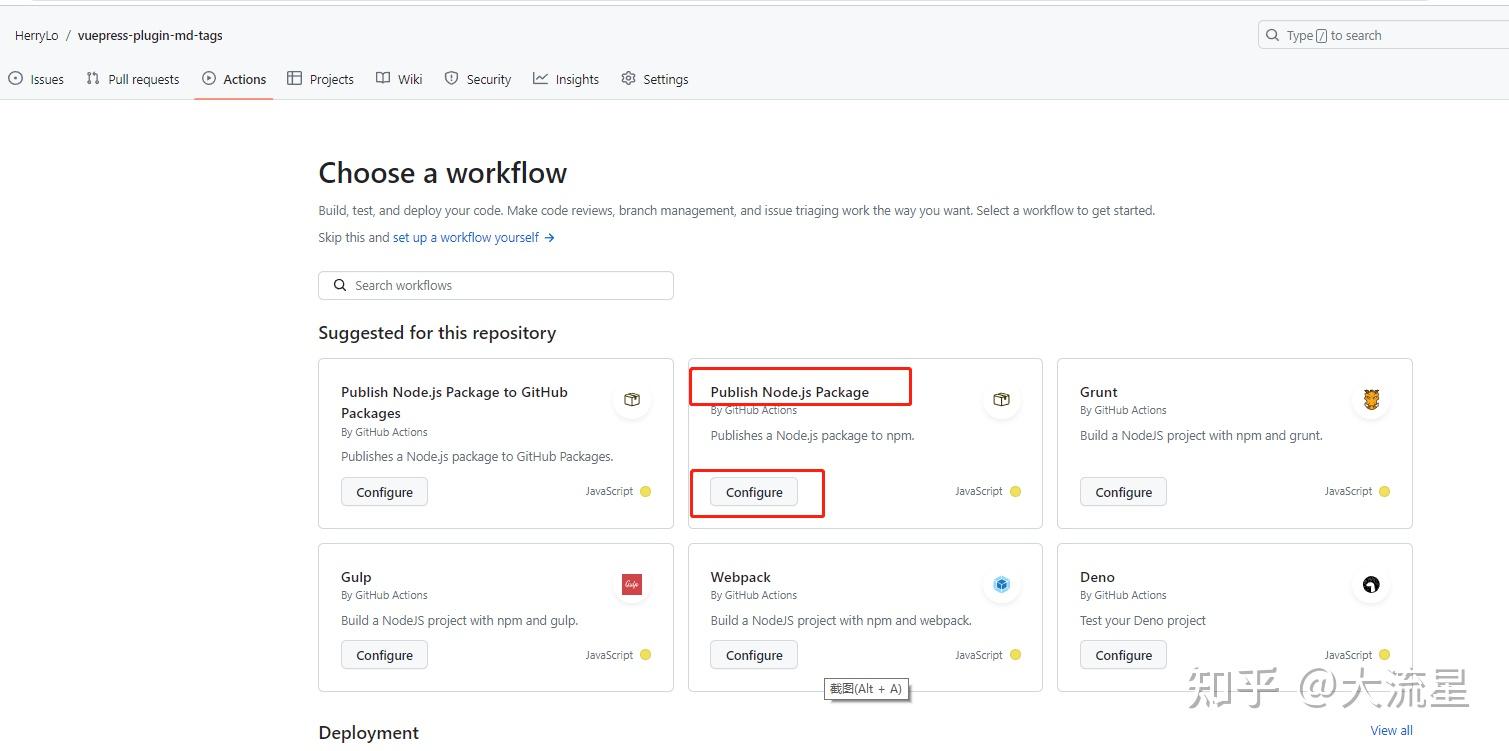Open the Projects tab
Viewport: 1509px width, 751px height.
click(320, 78)
